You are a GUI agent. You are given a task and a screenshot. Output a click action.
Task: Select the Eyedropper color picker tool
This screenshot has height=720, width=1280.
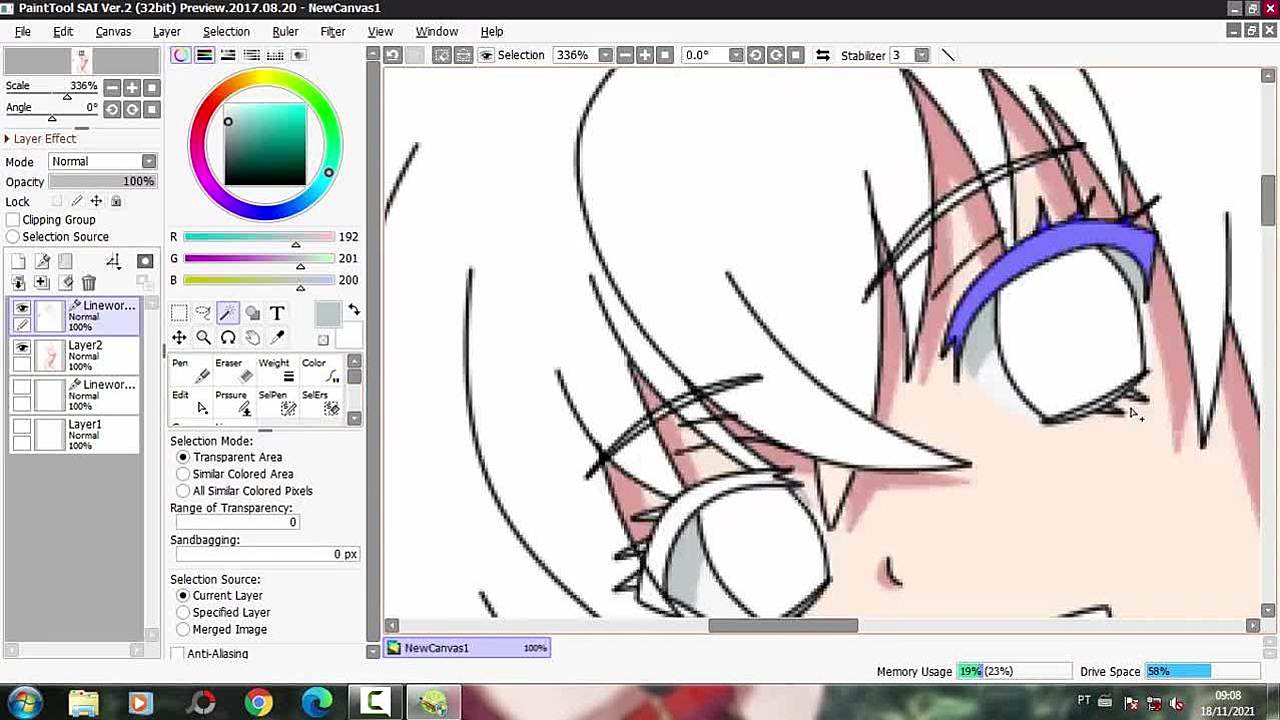277,338
